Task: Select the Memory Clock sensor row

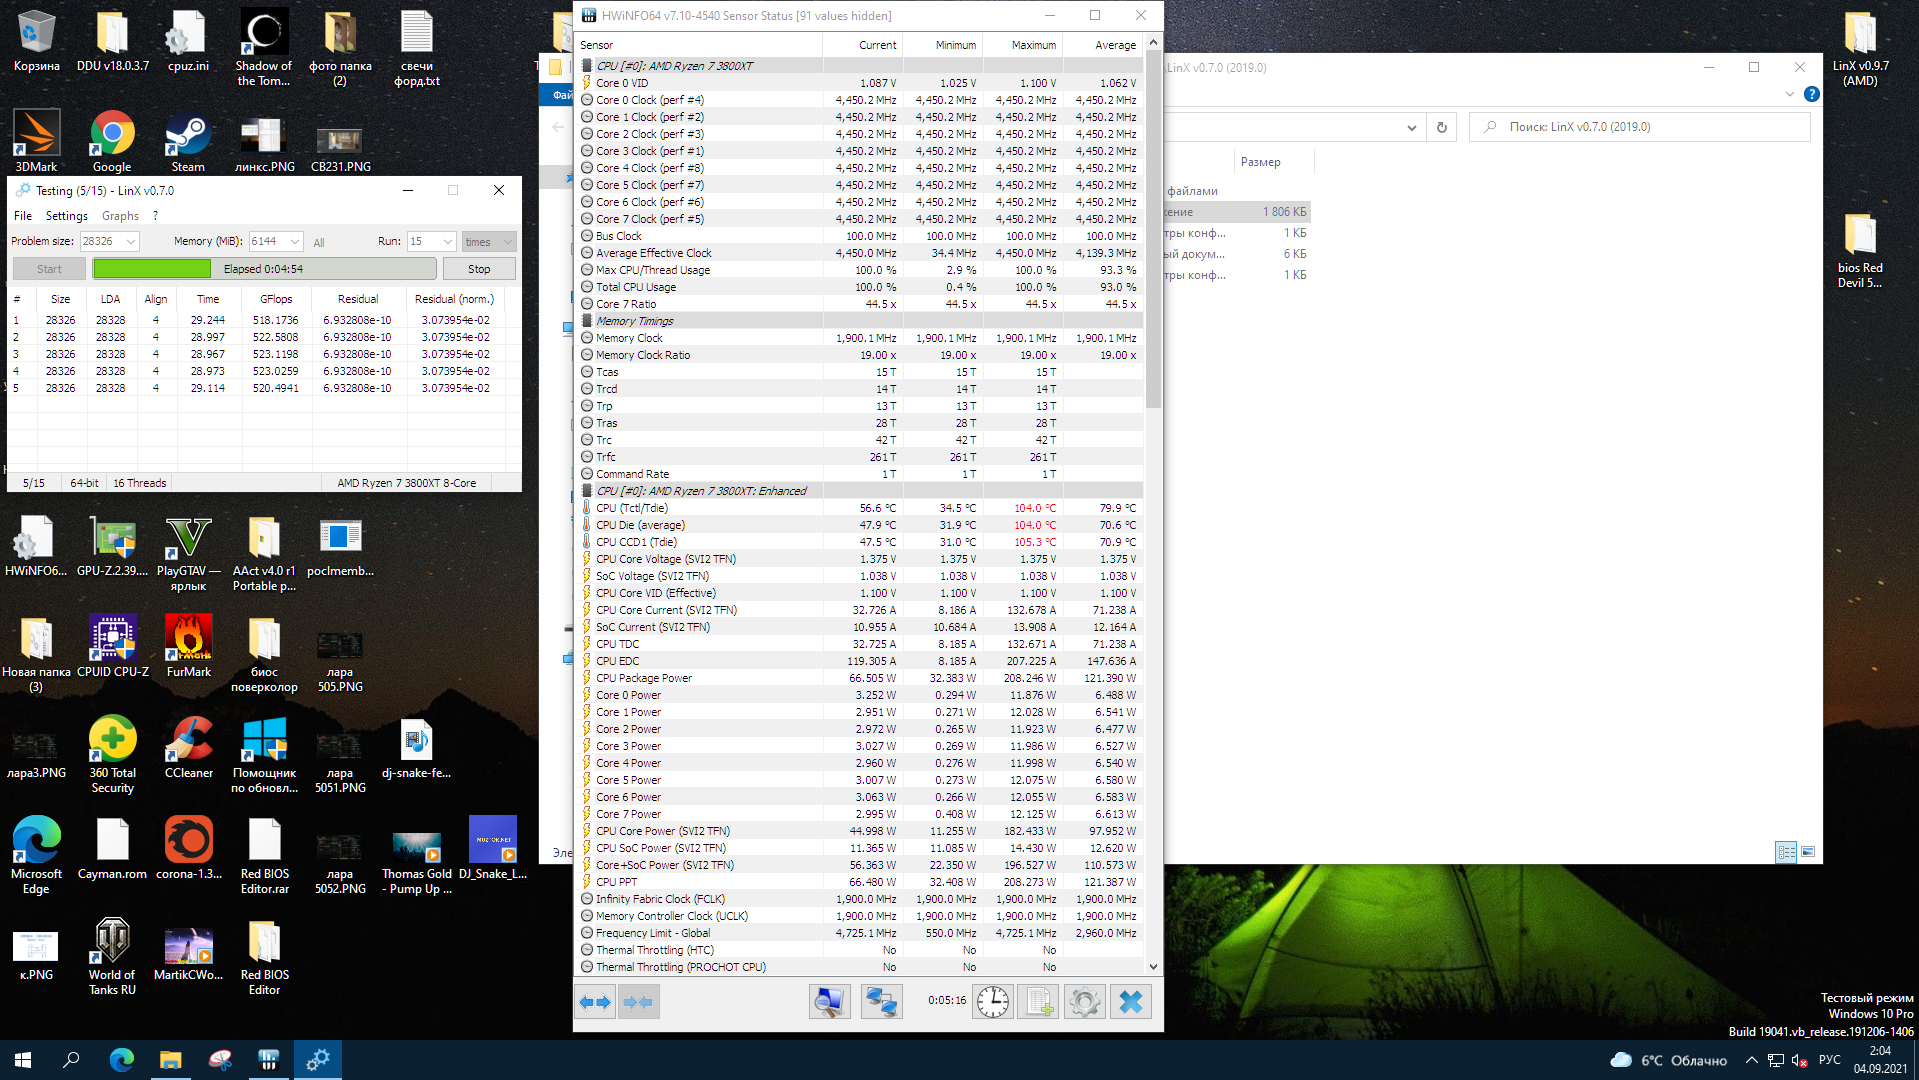Action: 860,338
